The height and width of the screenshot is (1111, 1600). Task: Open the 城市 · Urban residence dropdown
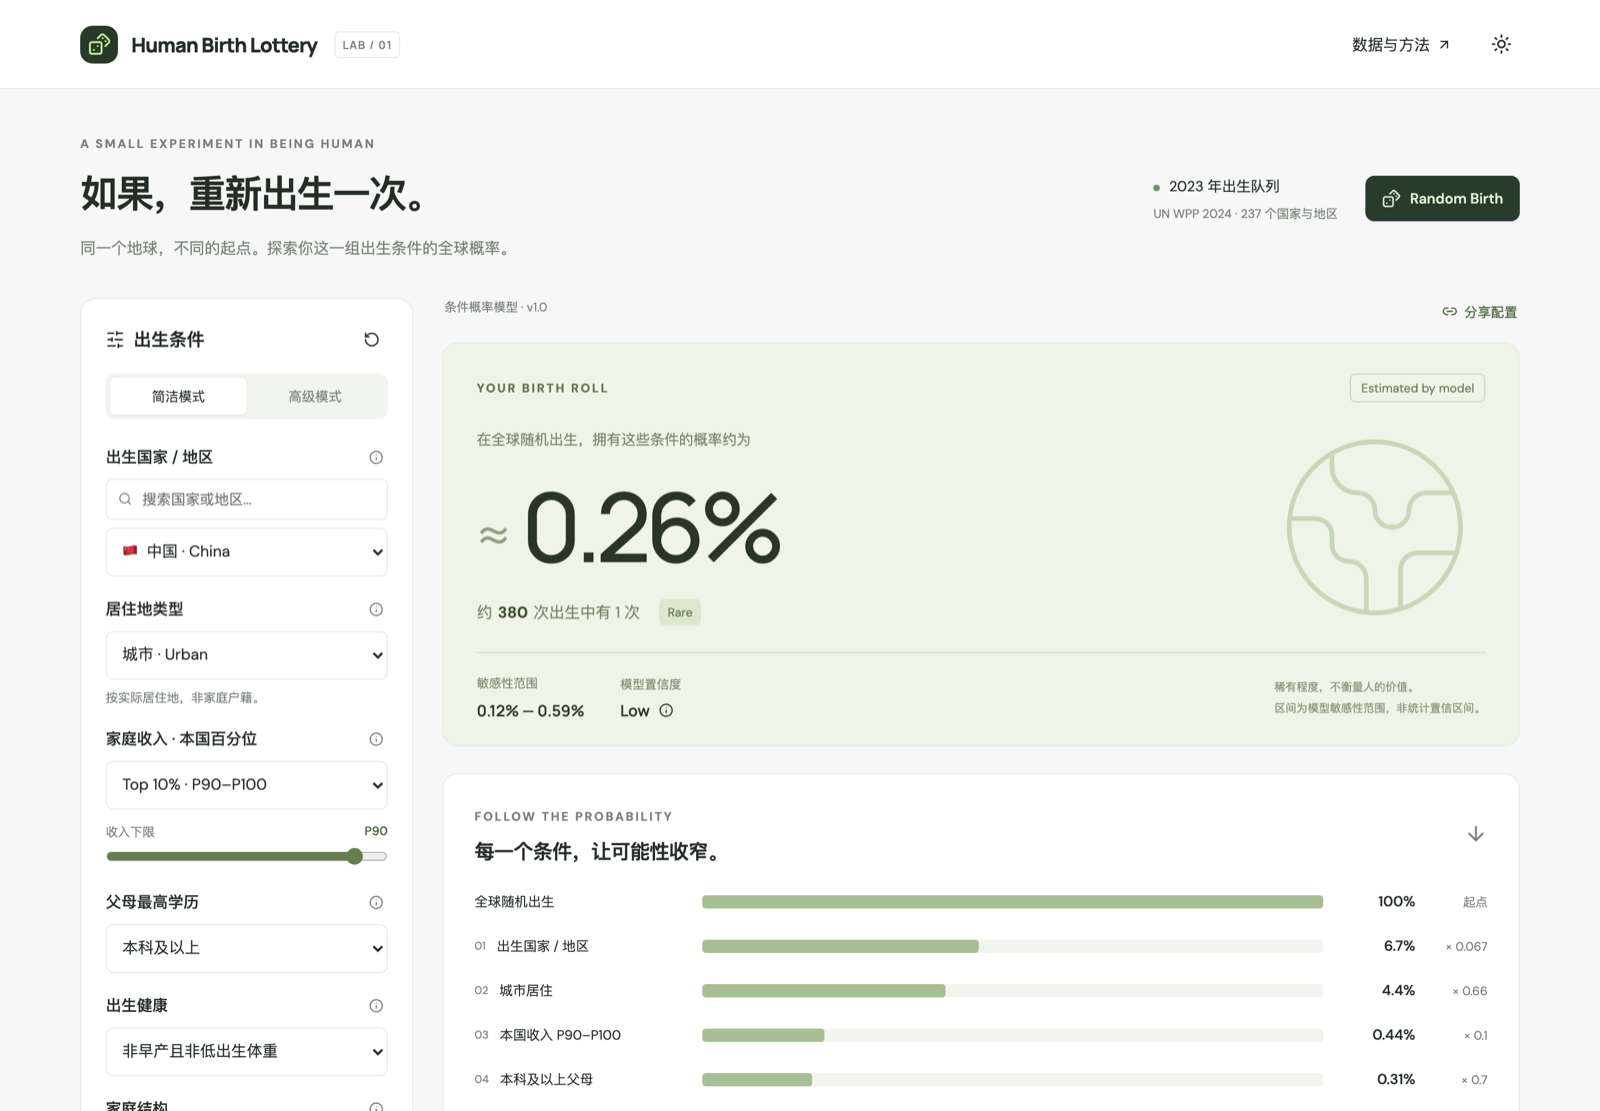(x=247, y=655)
